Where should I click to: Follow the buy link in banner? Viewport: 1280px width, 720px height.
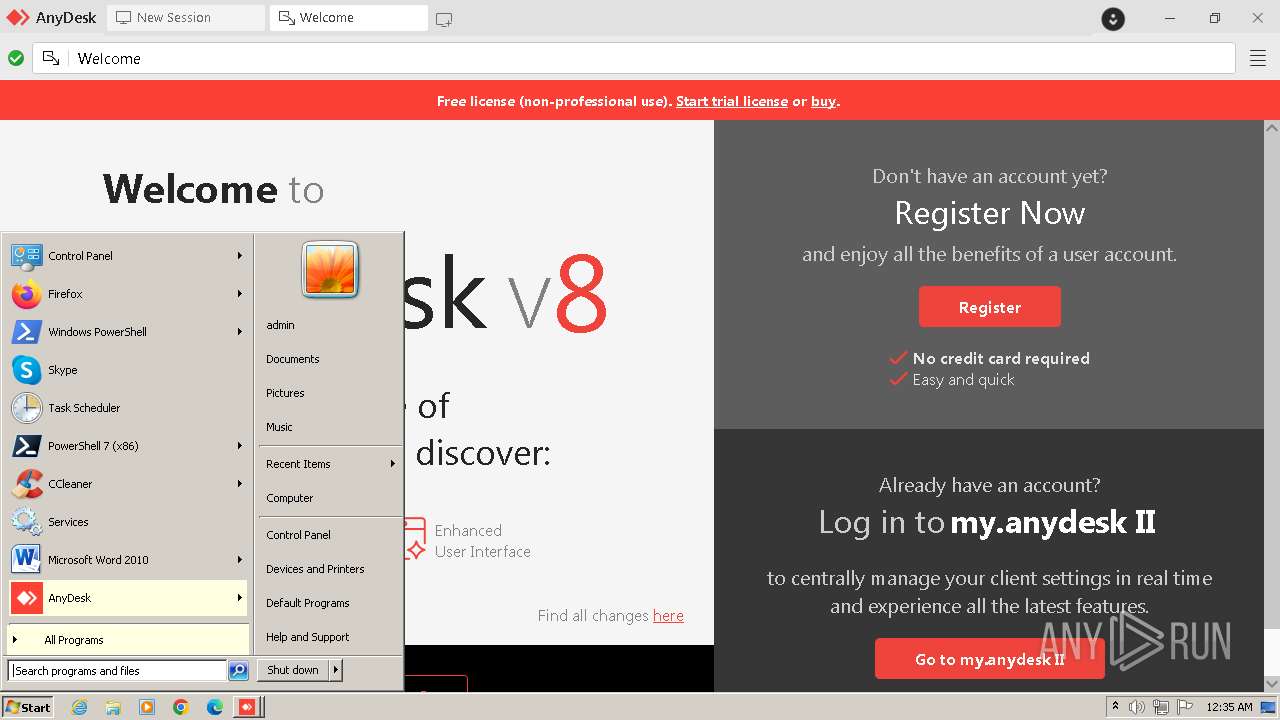coord(823,101)
